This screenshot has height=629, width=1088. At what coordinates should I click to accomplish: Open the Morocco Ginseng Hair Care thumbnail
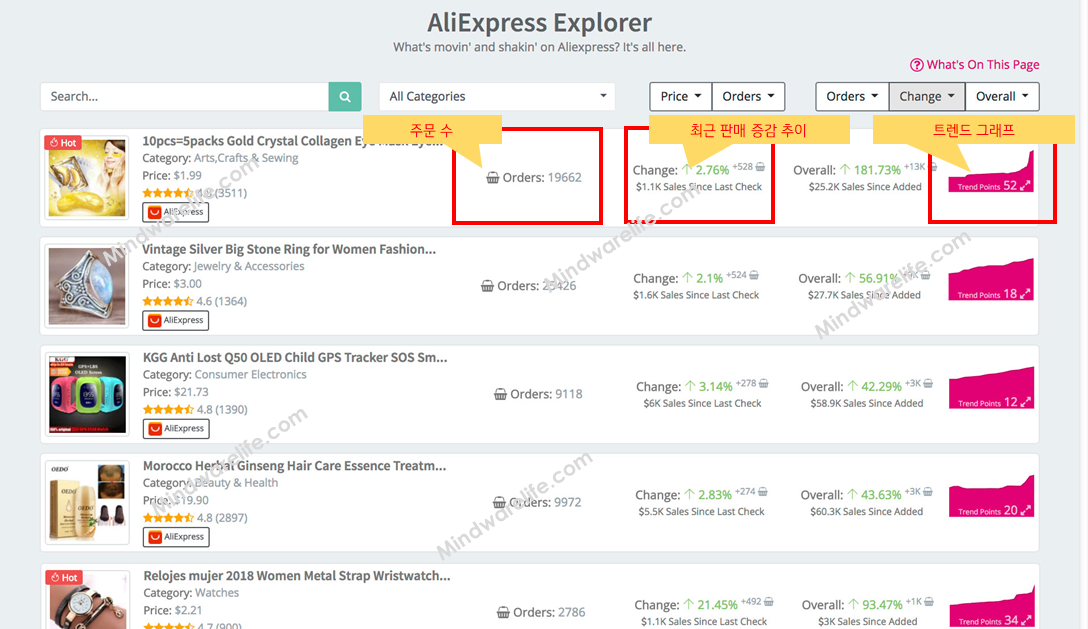87,502
